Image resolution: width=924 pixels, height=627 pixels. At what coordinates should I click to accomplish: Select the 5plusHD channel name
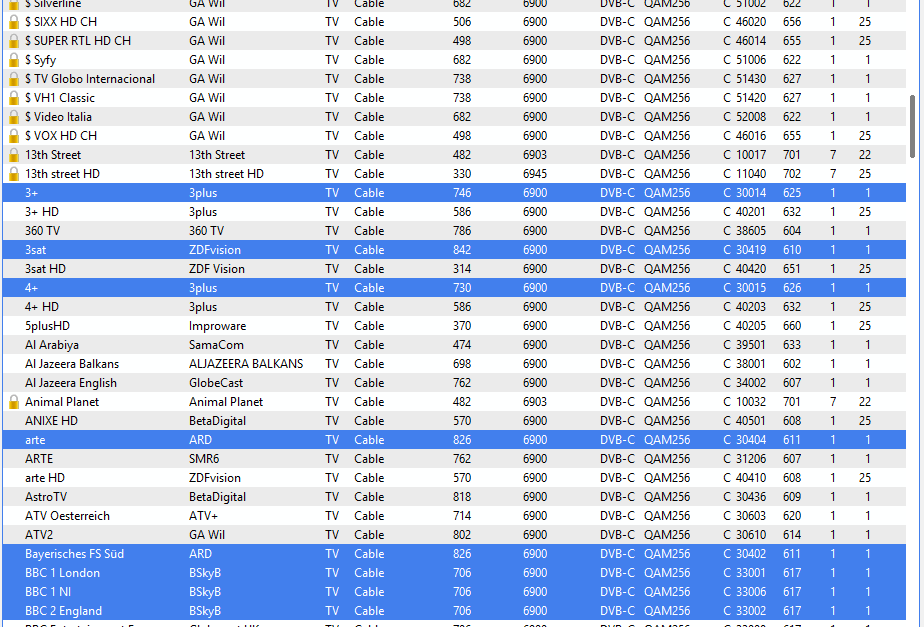point(47,326)
